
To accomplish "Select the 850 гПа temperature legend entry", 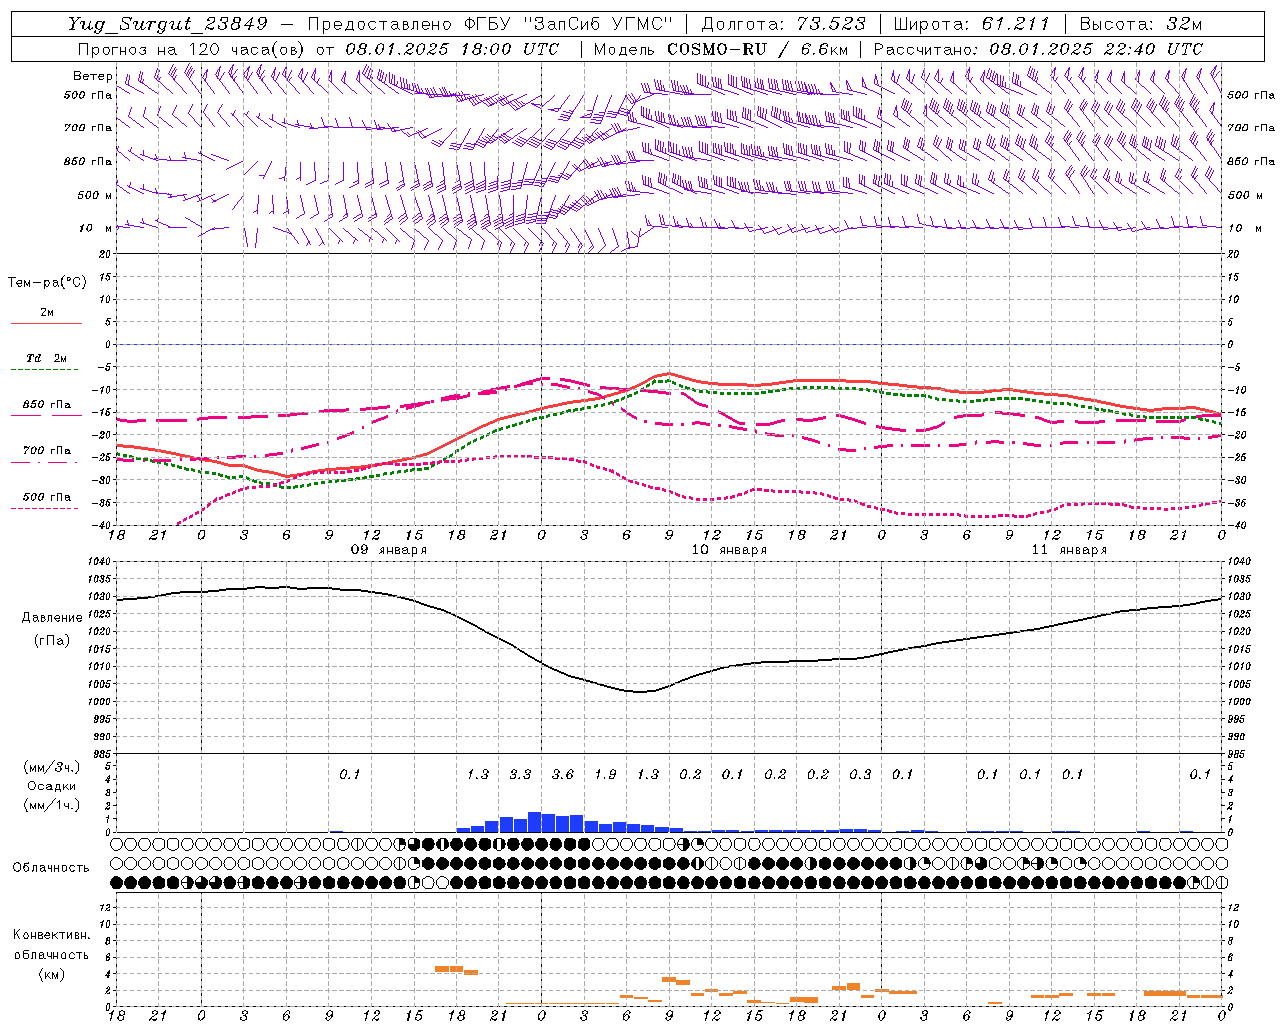I will tap(47, 405).
